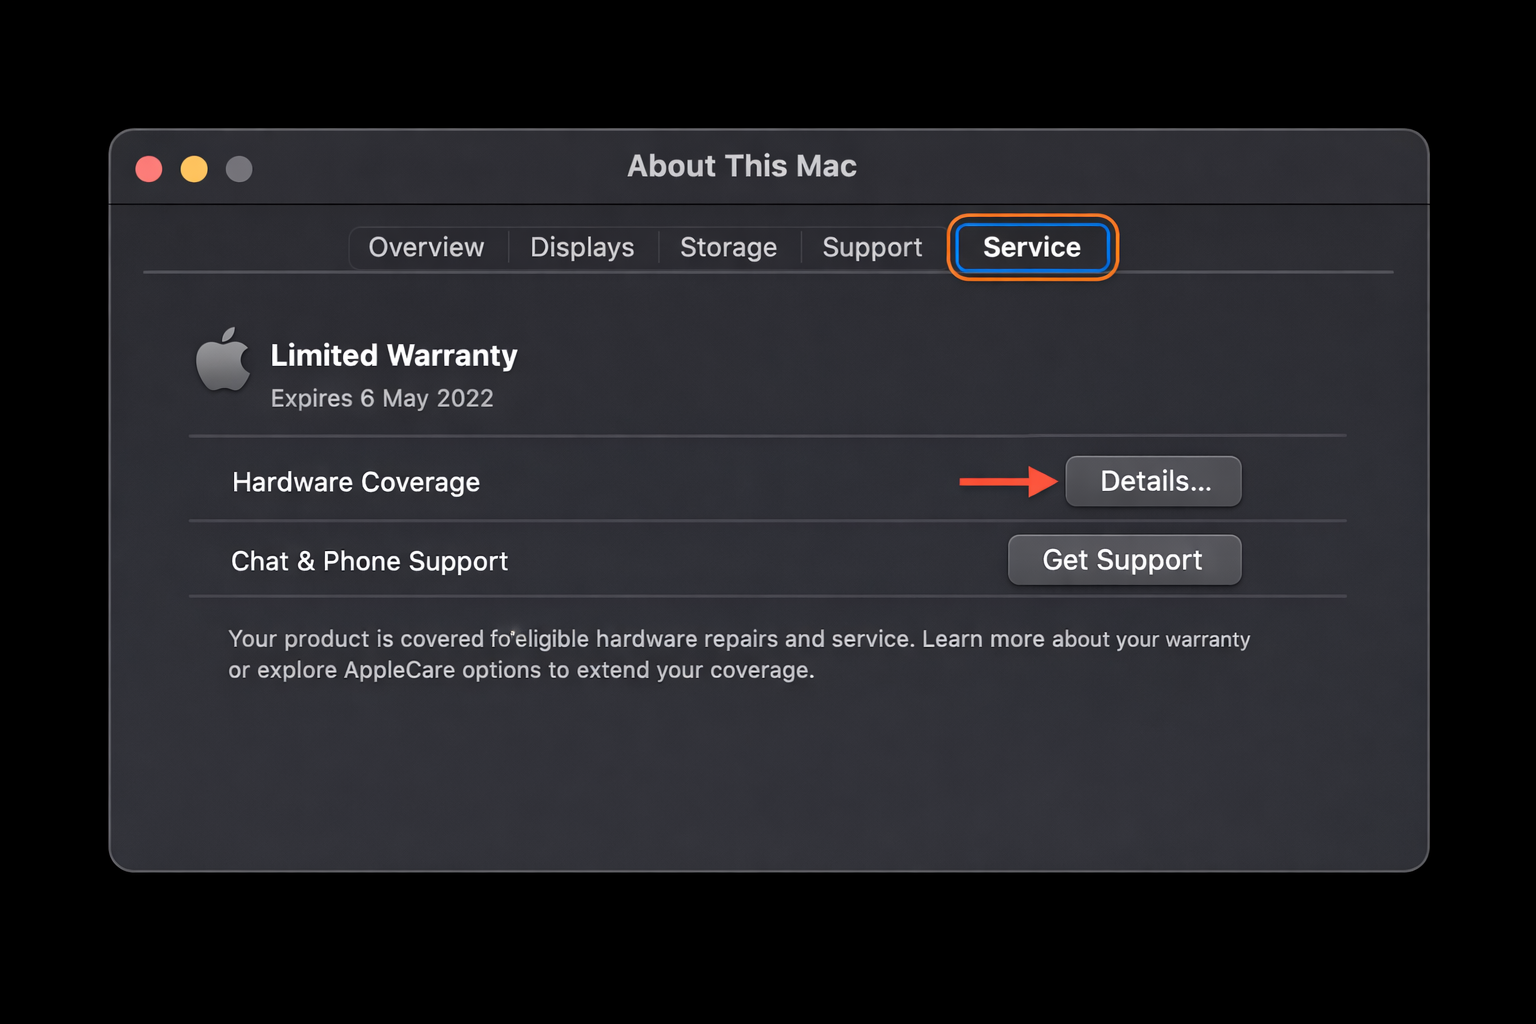Switch to the Displays tab

[x=581, y=247]
